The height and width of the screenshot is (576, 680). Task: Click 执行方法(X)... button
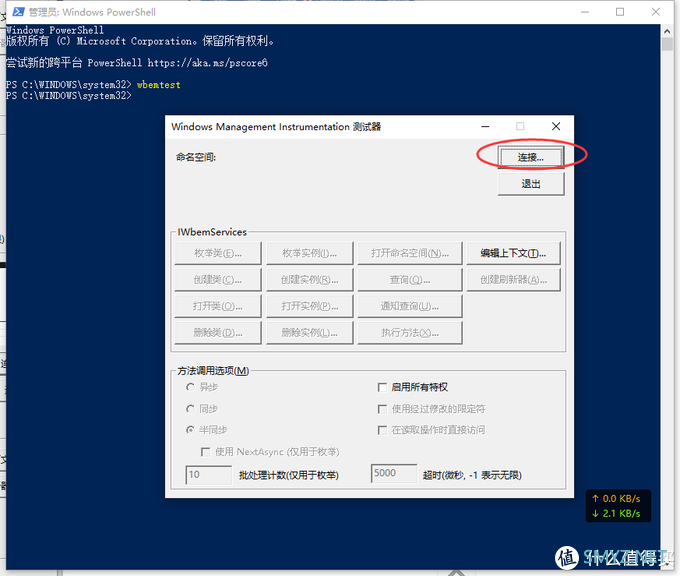point(410,333)
